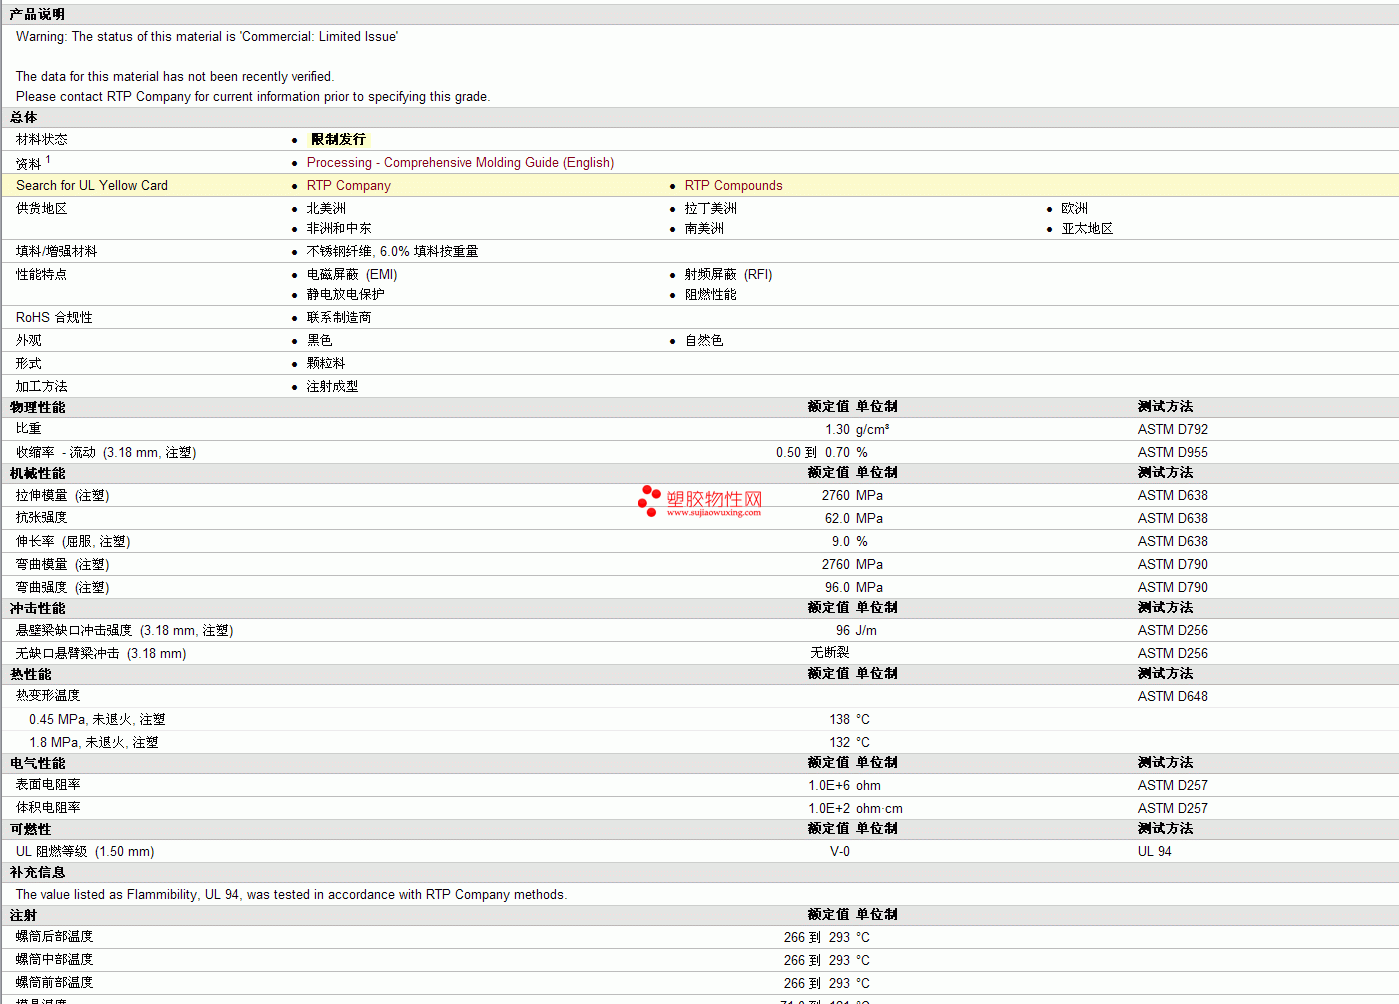Select the '黑色' appearance entry
The image size is (1399, 1004).
(319, 341)
